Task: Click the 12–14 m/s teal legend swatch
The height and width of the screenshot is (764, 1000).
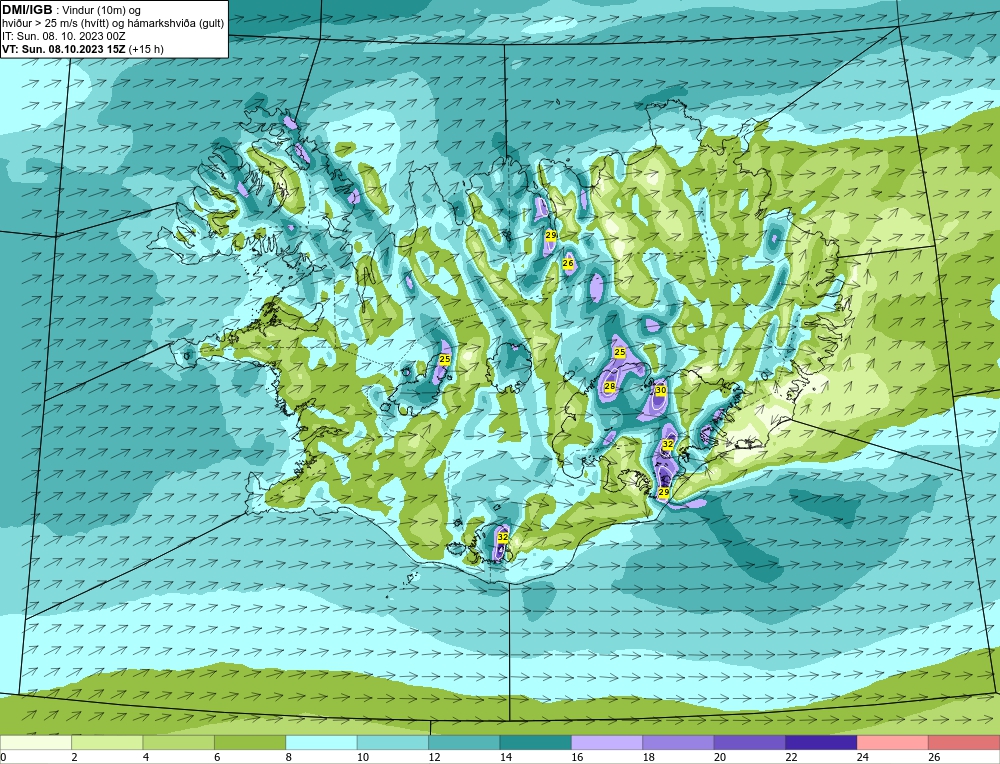Action: (x=464, y=742)
